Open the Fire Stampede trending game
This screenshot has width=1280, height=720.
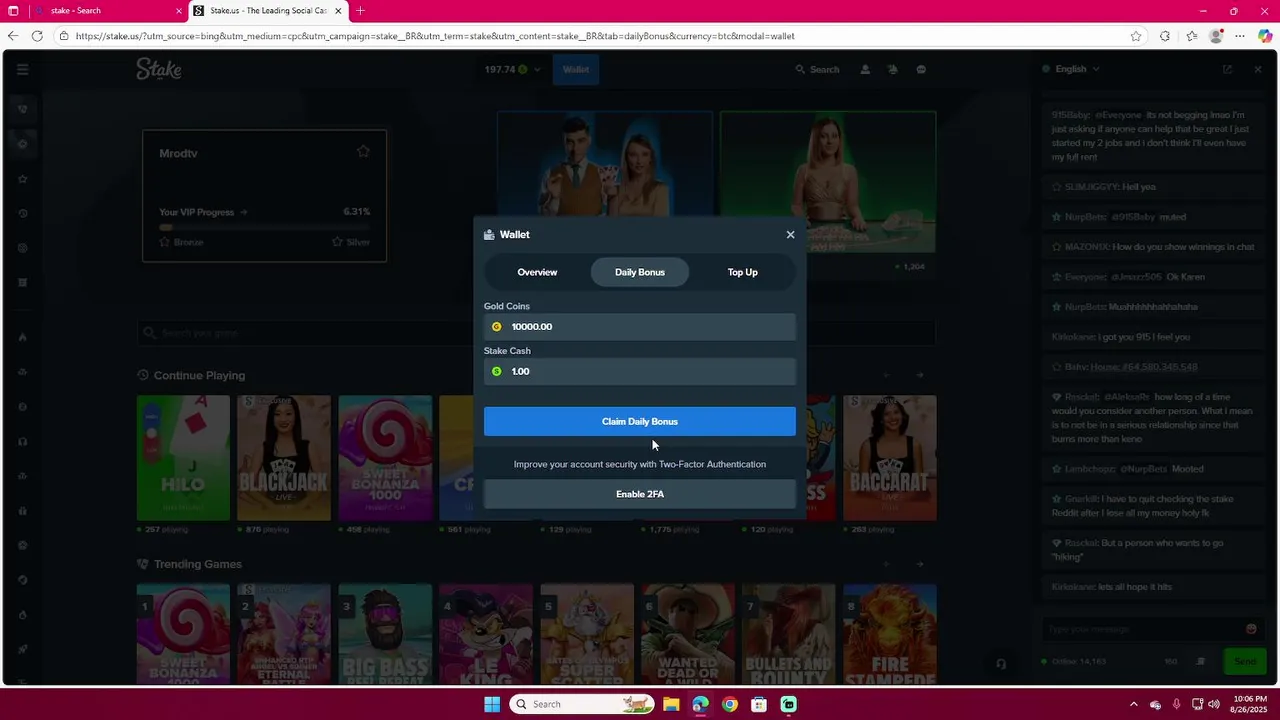(x=890, y=634)
